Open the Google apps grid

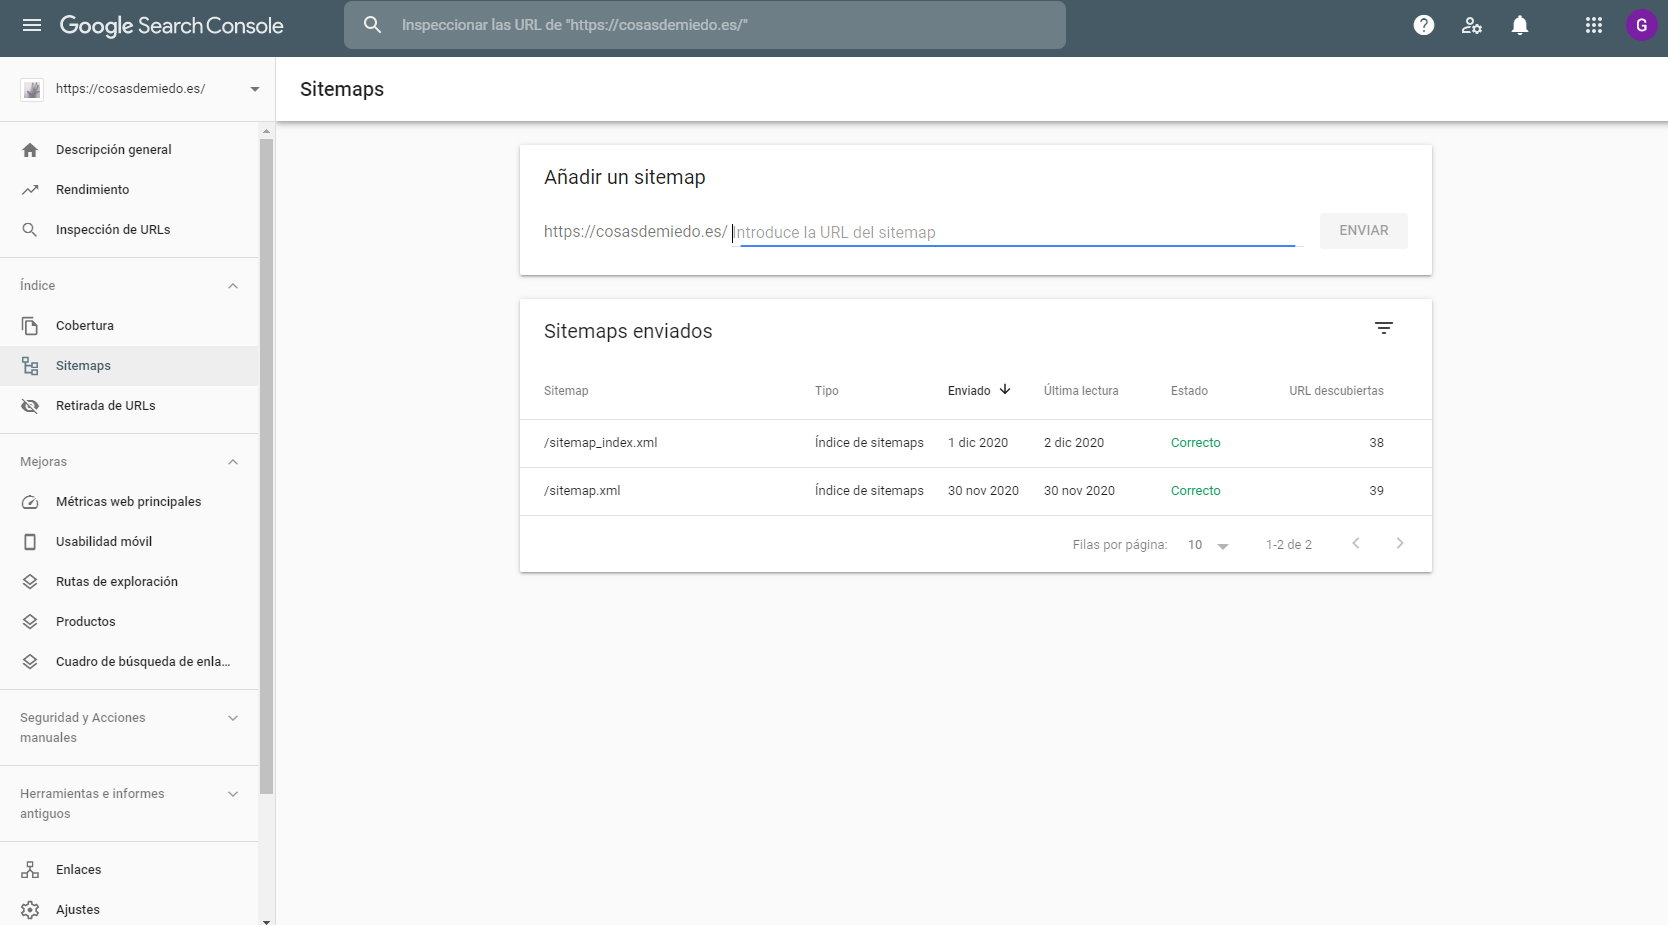pyautogui.click(x=1594, y=25)
